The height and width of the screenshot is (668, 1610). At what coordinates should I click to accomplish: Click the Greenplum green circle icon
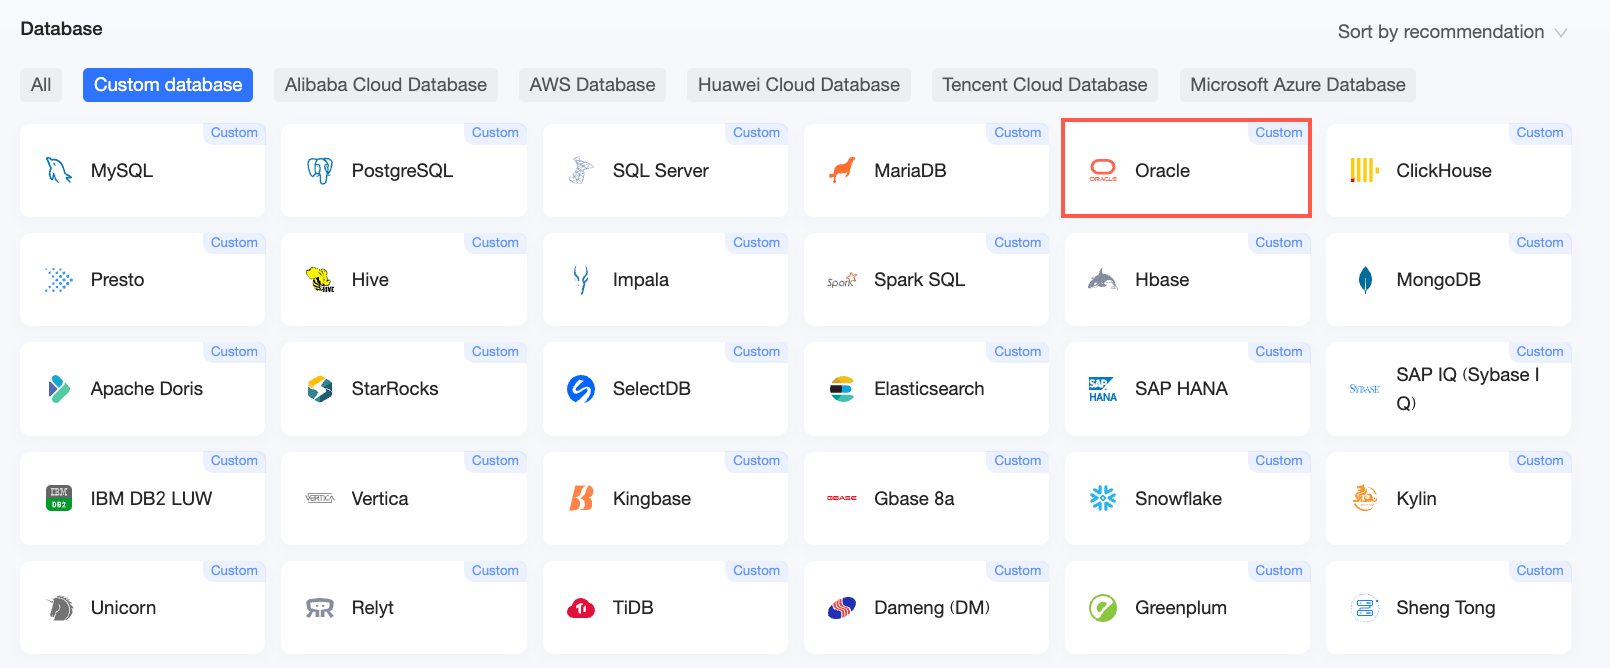pyautogui.click(x=1103, y=608)
